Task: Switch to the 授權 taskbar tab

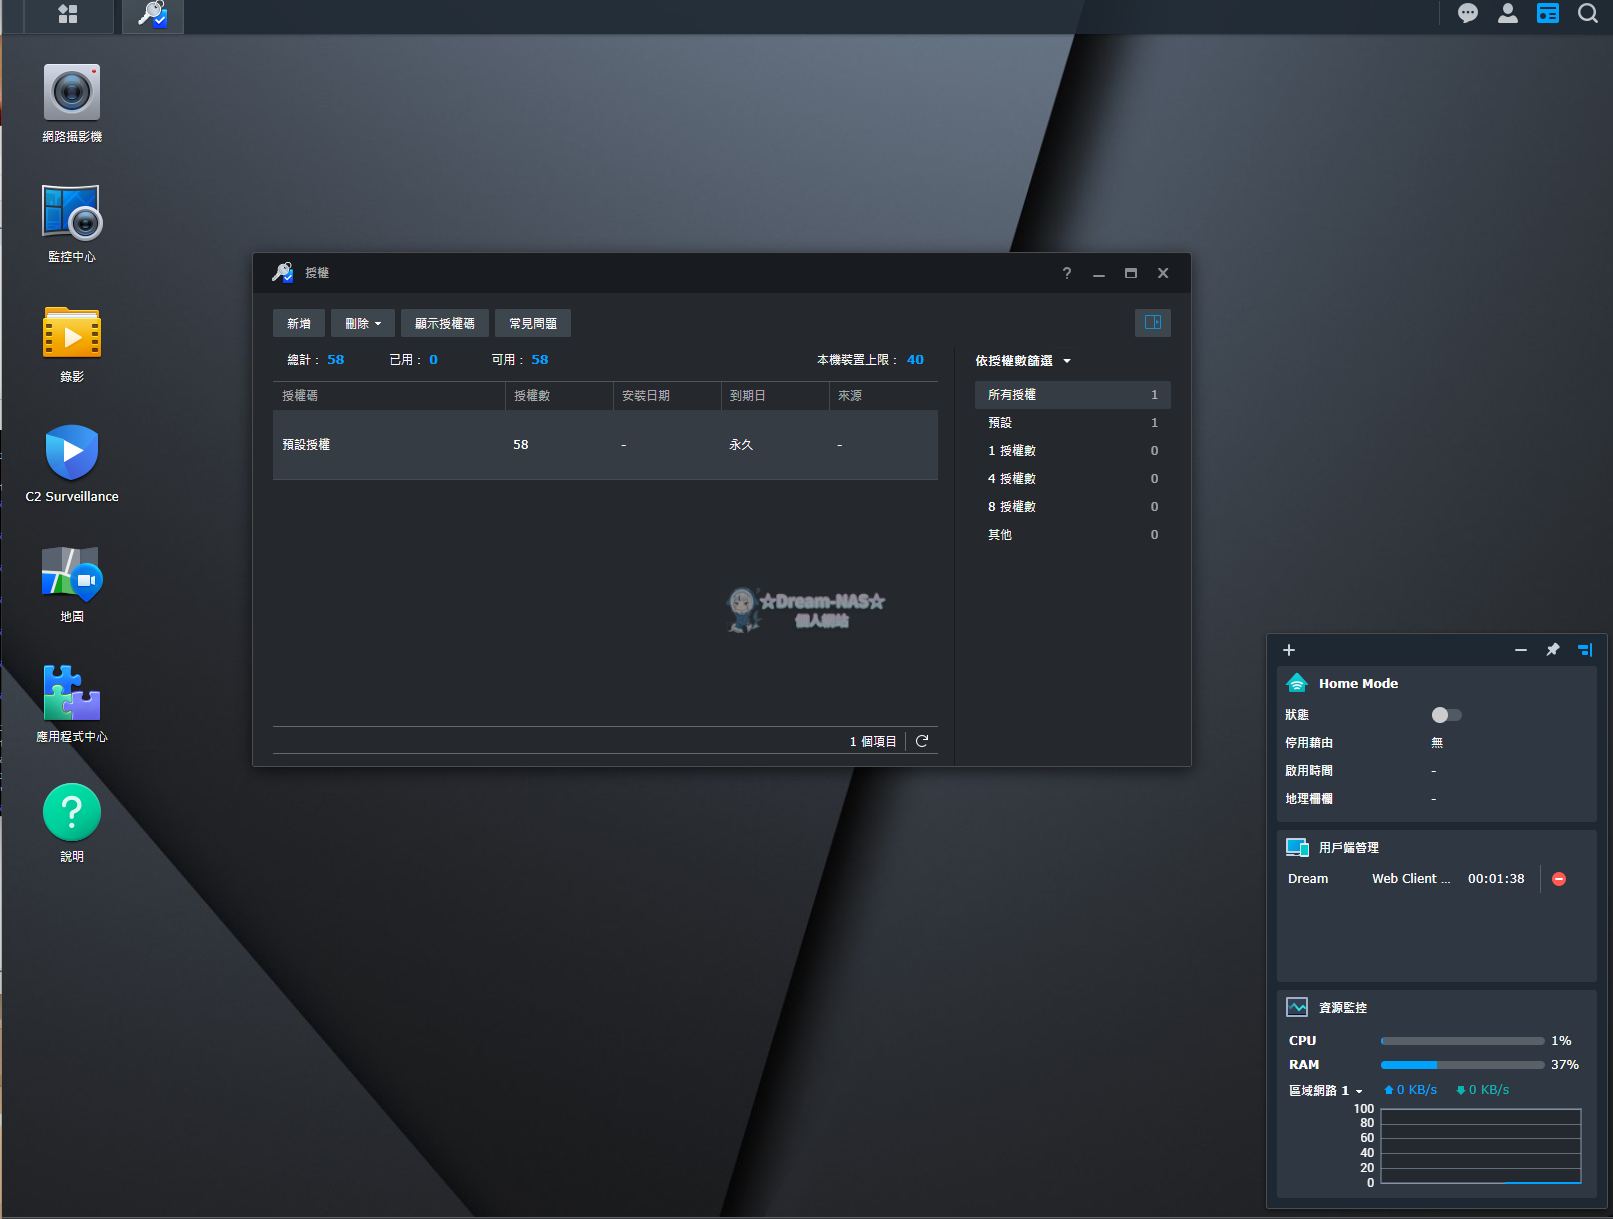Action: 151,15
